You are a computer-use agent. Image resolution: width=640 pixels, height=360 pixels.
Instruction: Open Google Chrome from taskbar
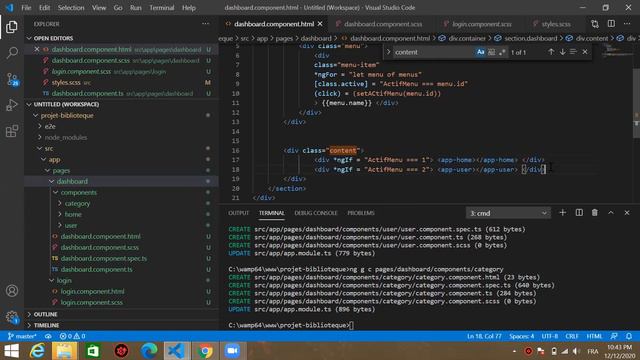205,351
